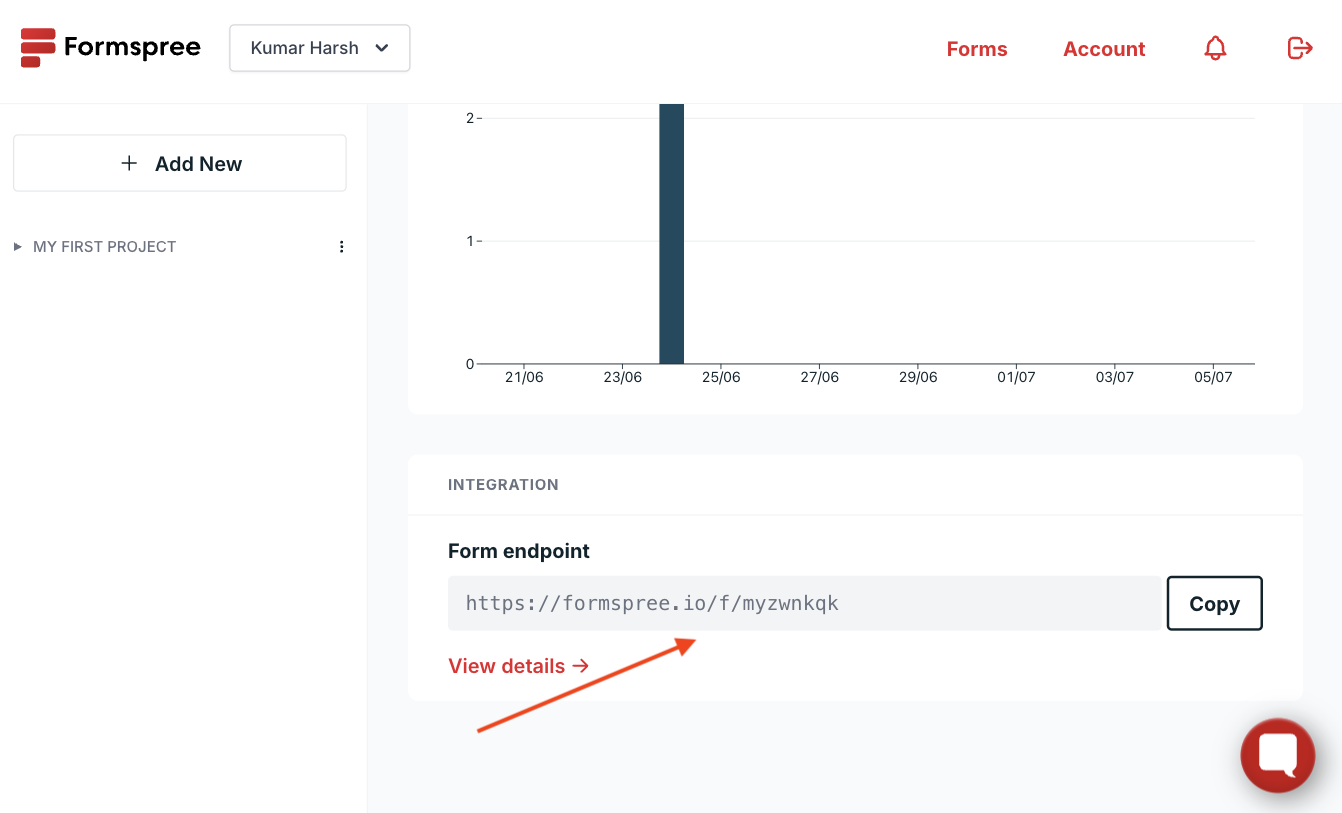
Task: Click the plus icon beside Add New
Action: point(129,162)
